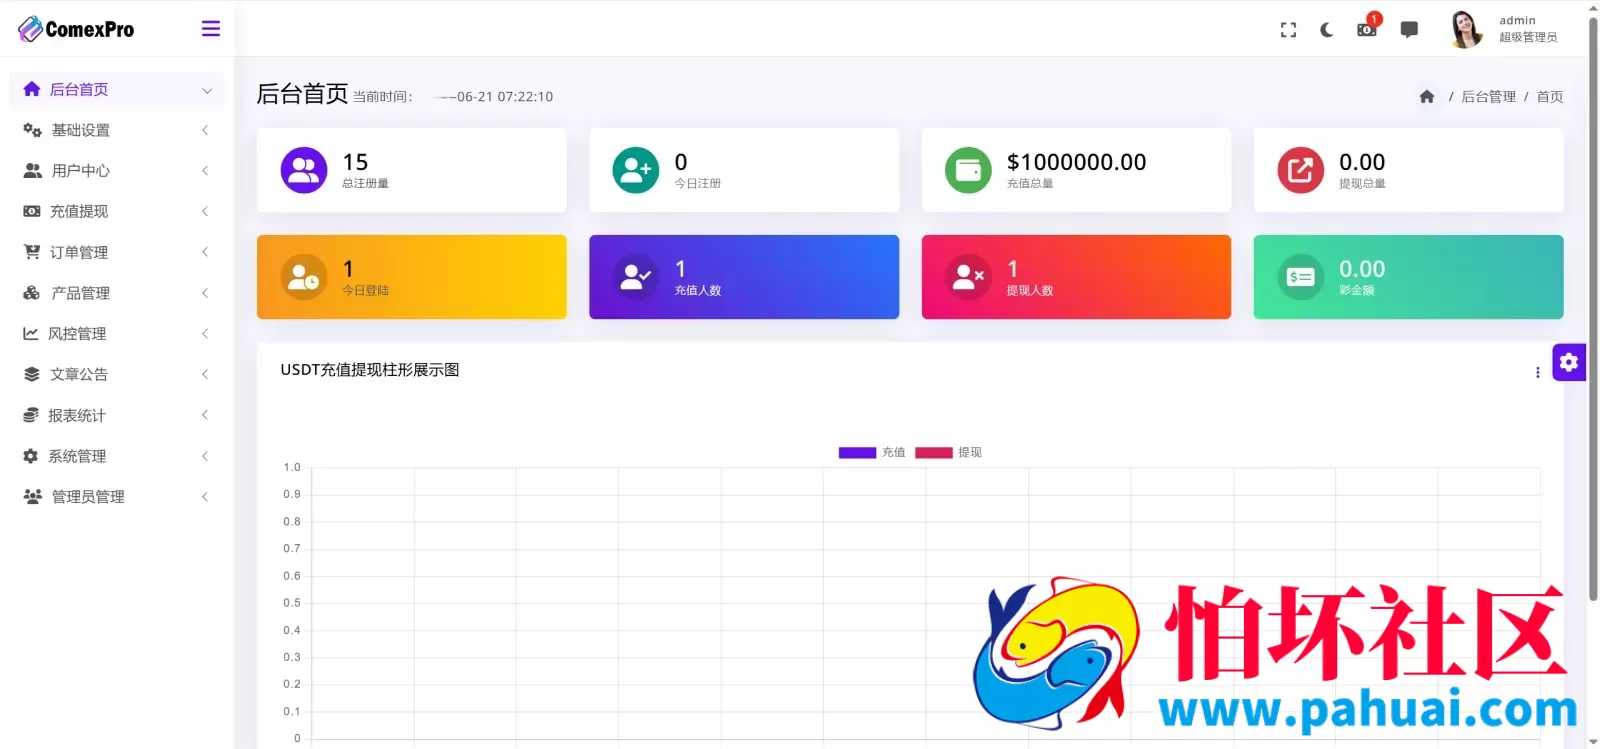Toggle the purple 充值 legend swatch

coord(857,453)
